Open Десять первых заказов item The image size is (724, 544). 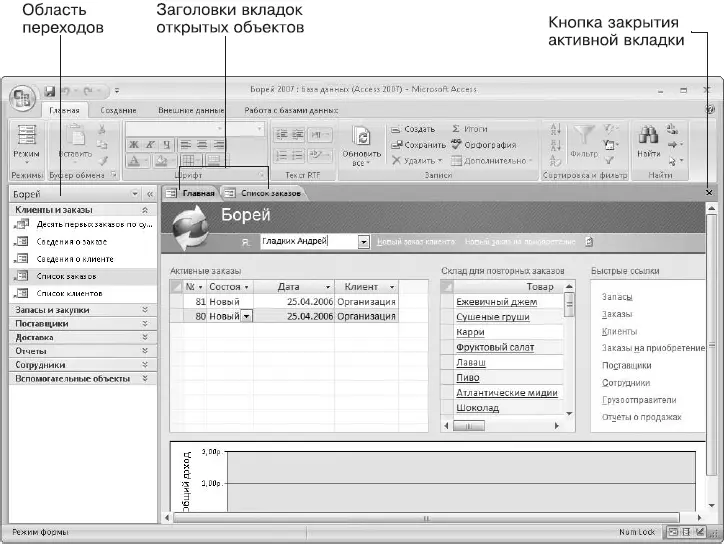84,224
